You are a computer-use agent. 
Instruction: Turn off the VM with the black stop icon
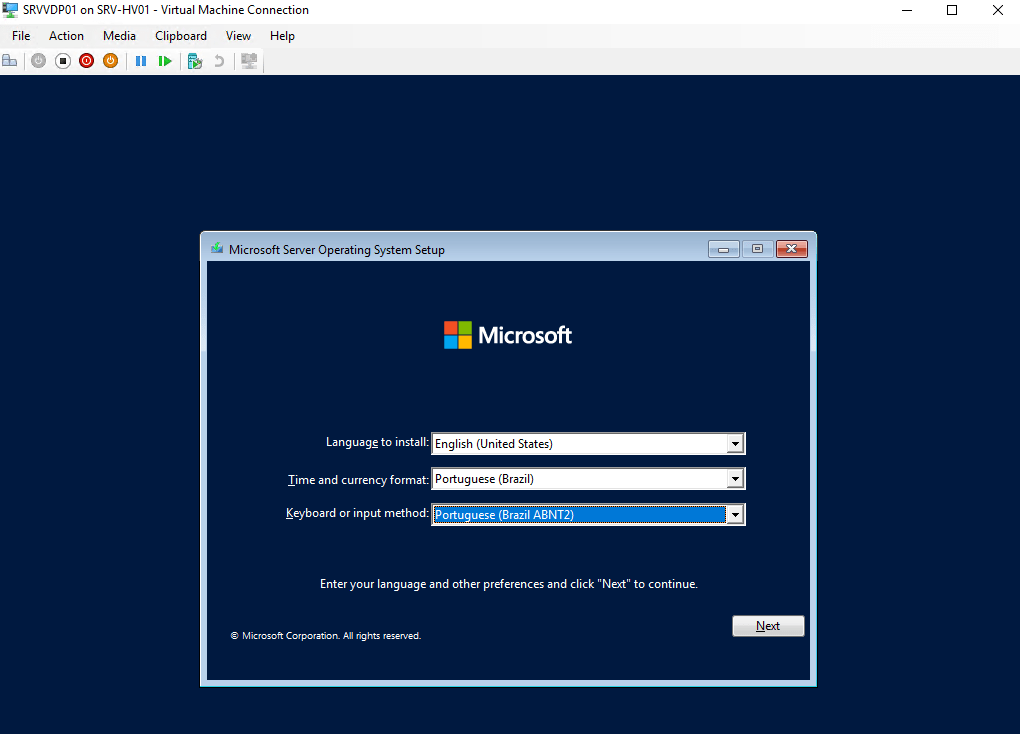coord(62,61)
